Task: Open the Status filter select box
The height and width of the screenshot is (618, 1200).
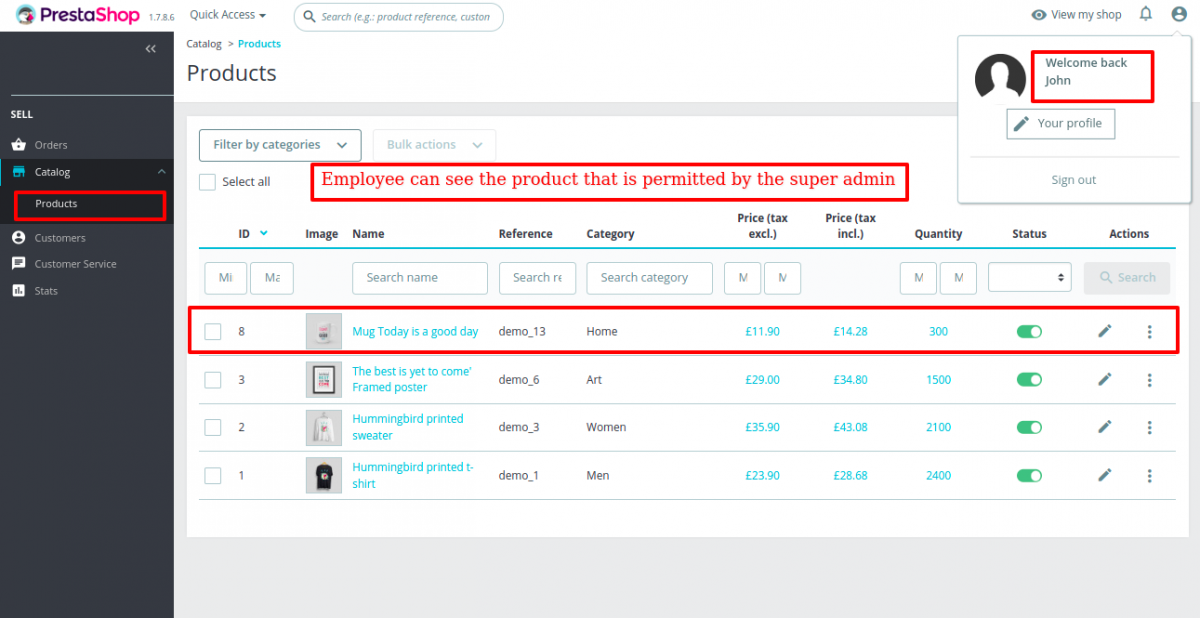Action: [x=1029, y=277]
